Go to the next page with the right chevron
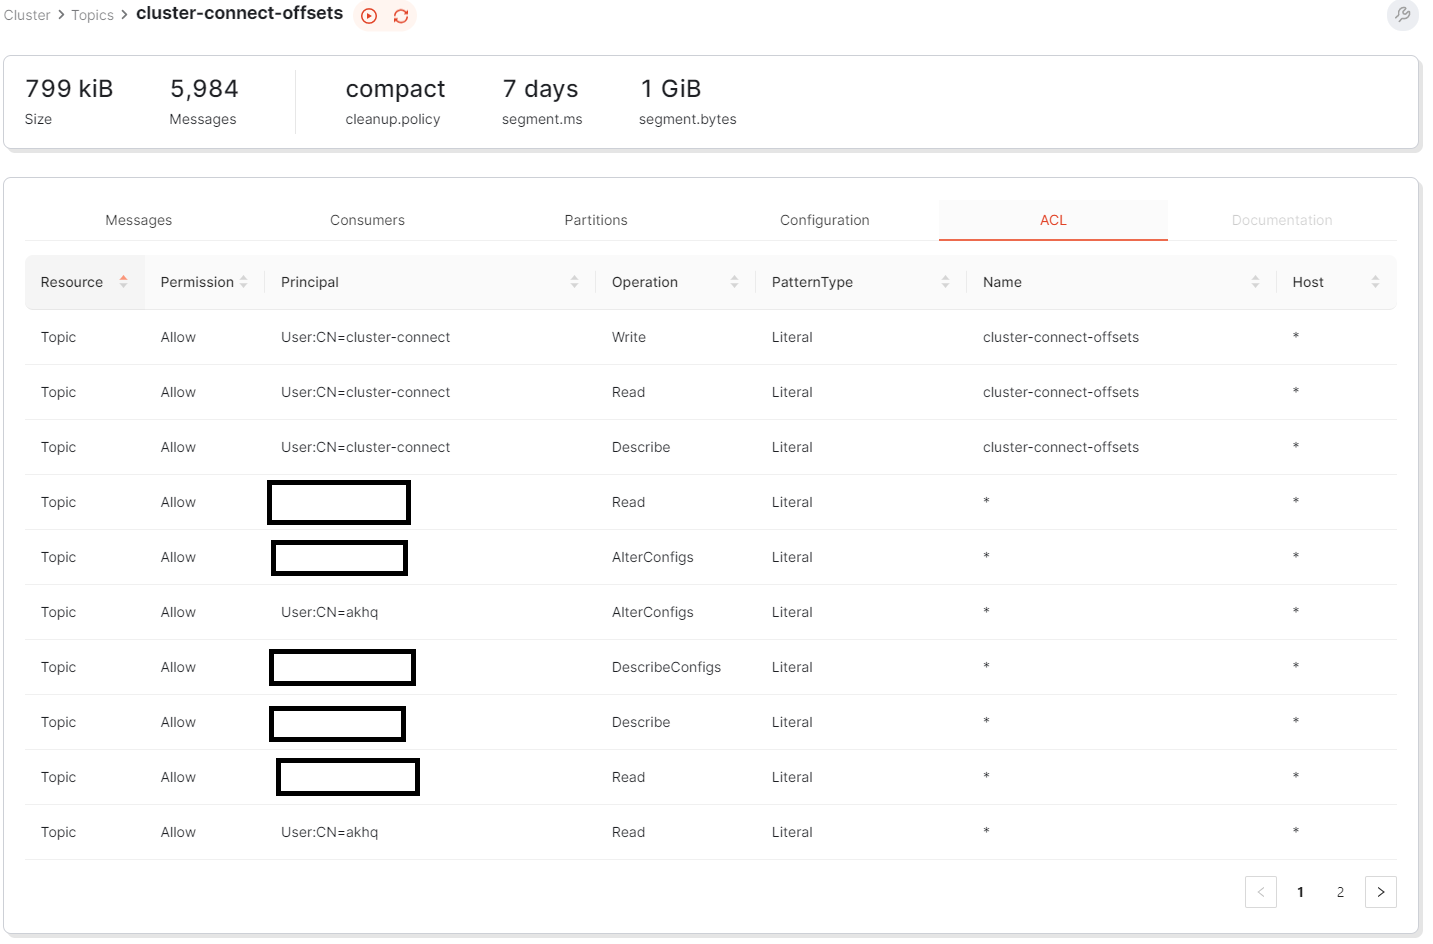 pos(1381,892)
